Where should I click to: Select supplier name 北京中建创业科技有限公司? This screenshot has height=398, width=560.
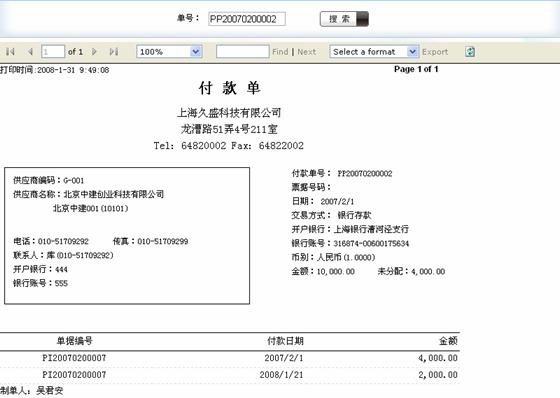click(114, 194)
